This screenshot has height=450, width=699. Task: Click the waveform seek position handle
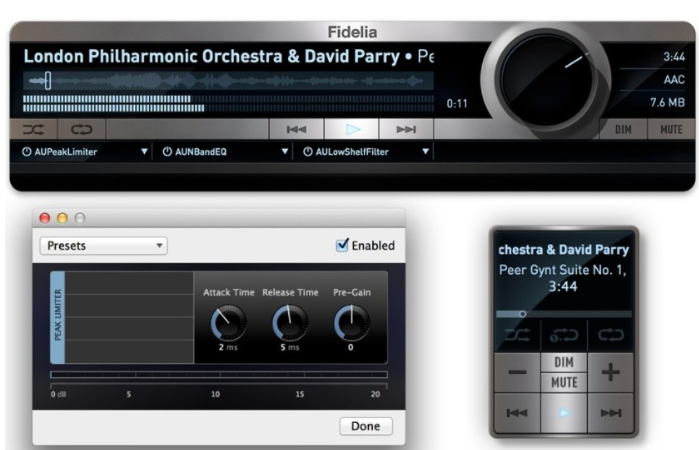pos(48,81)
